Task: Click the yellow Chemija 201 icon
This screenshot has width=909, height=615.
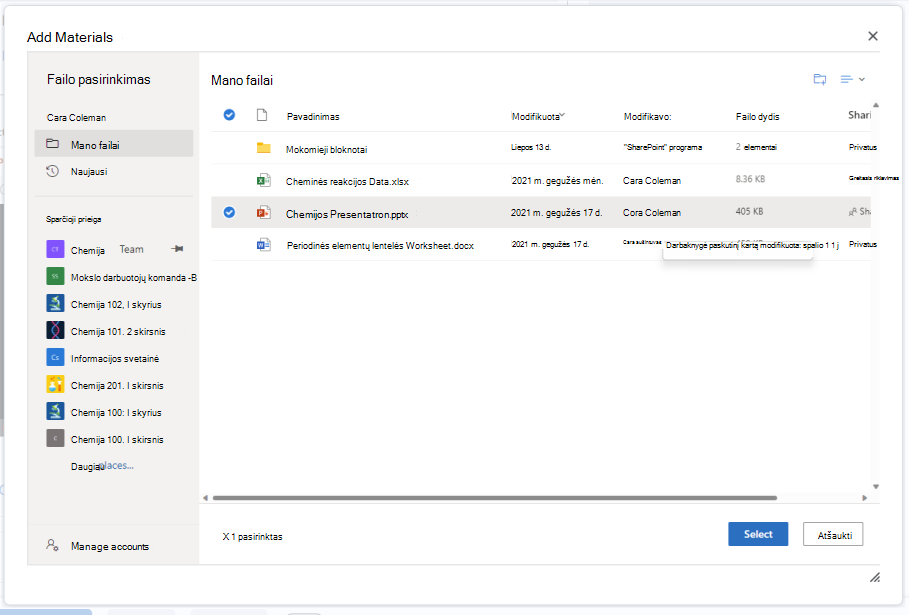Action: tap(55, 384)
